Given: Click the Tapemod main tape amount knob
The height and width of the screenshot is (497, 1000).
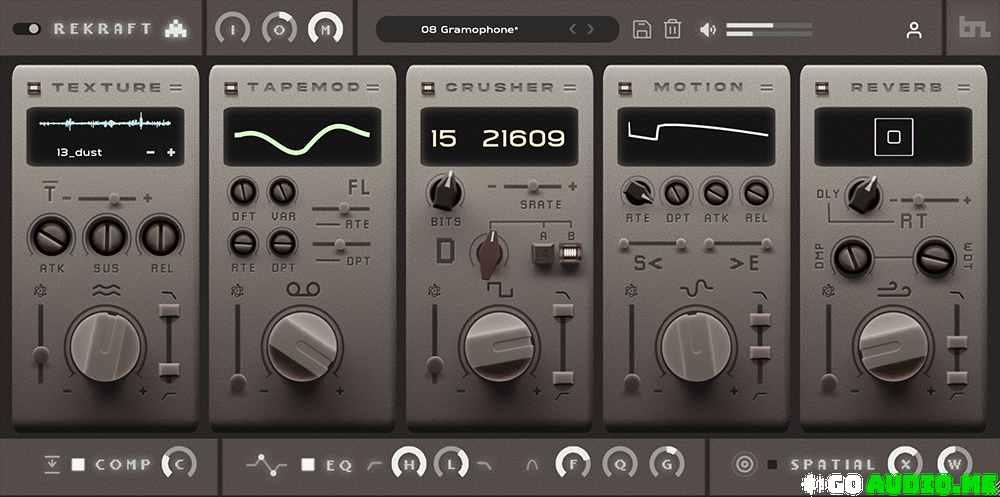Looking at the screenshot, I should pyautogui.click(x=303, y=346).
